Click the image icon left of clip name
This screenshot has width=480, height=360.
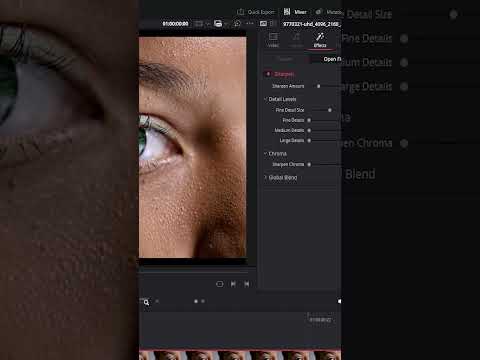click(x=263, y=24)
